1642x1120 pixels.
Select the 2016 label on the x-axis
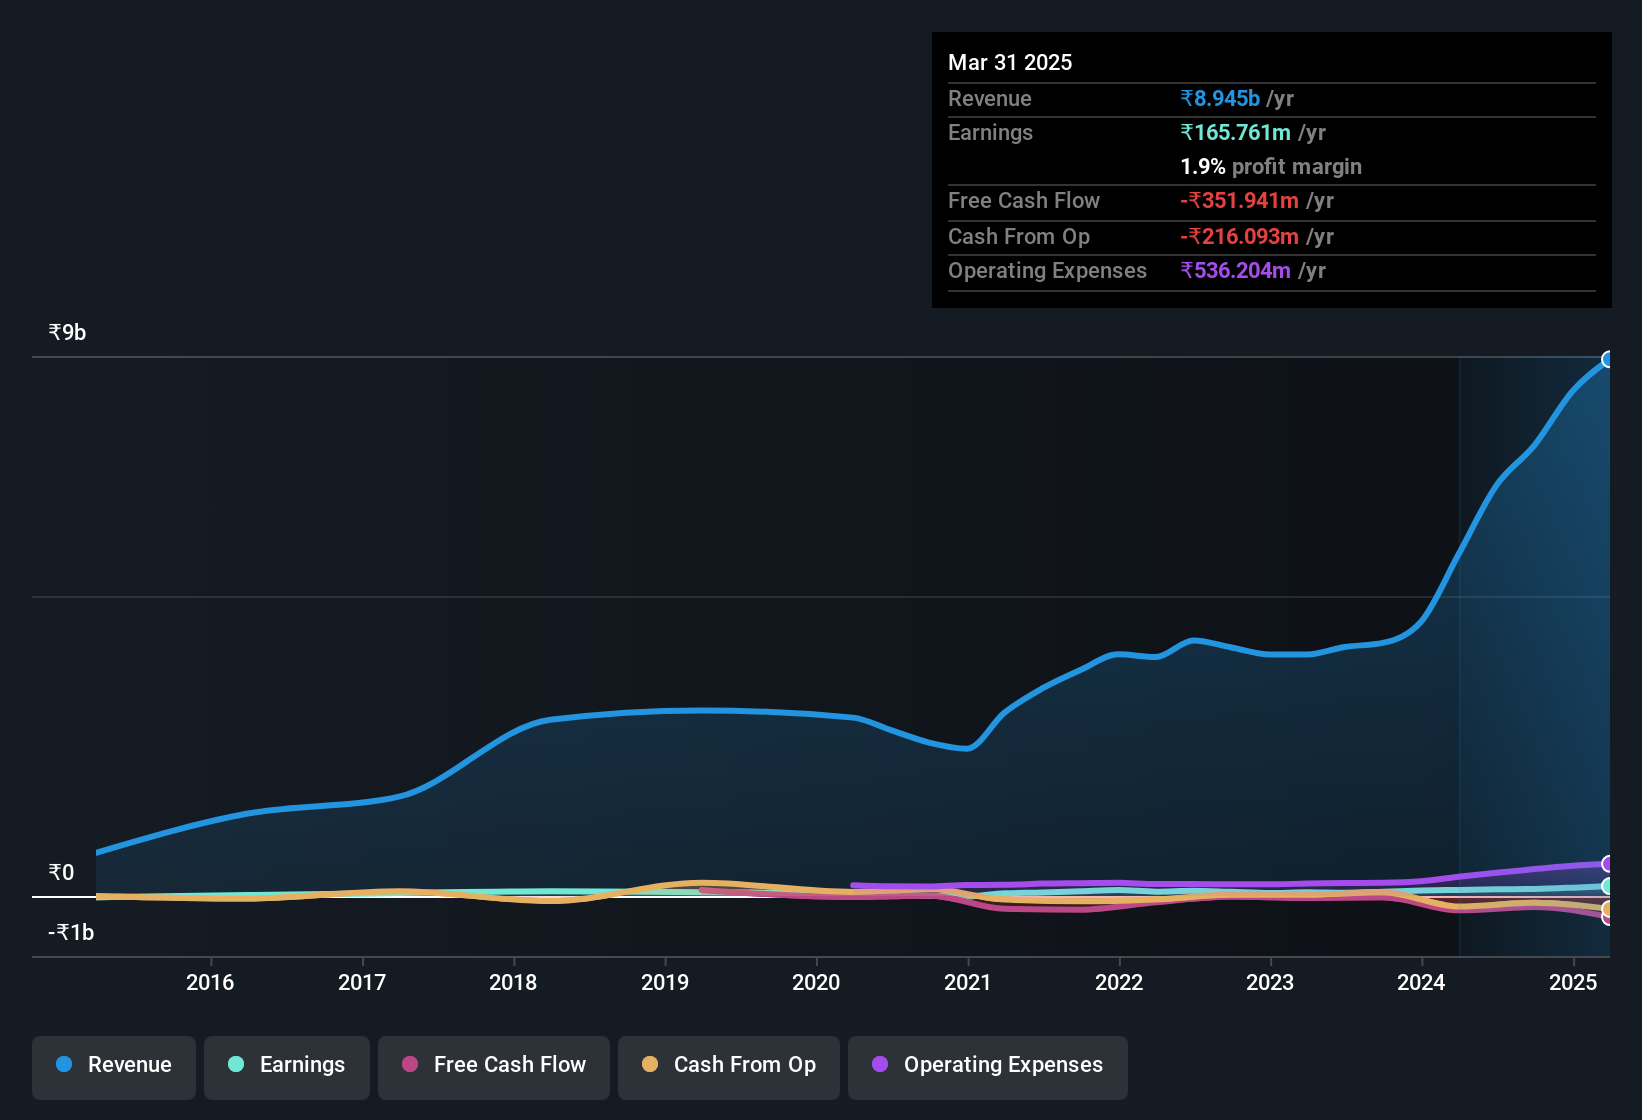tap(210, 982)
